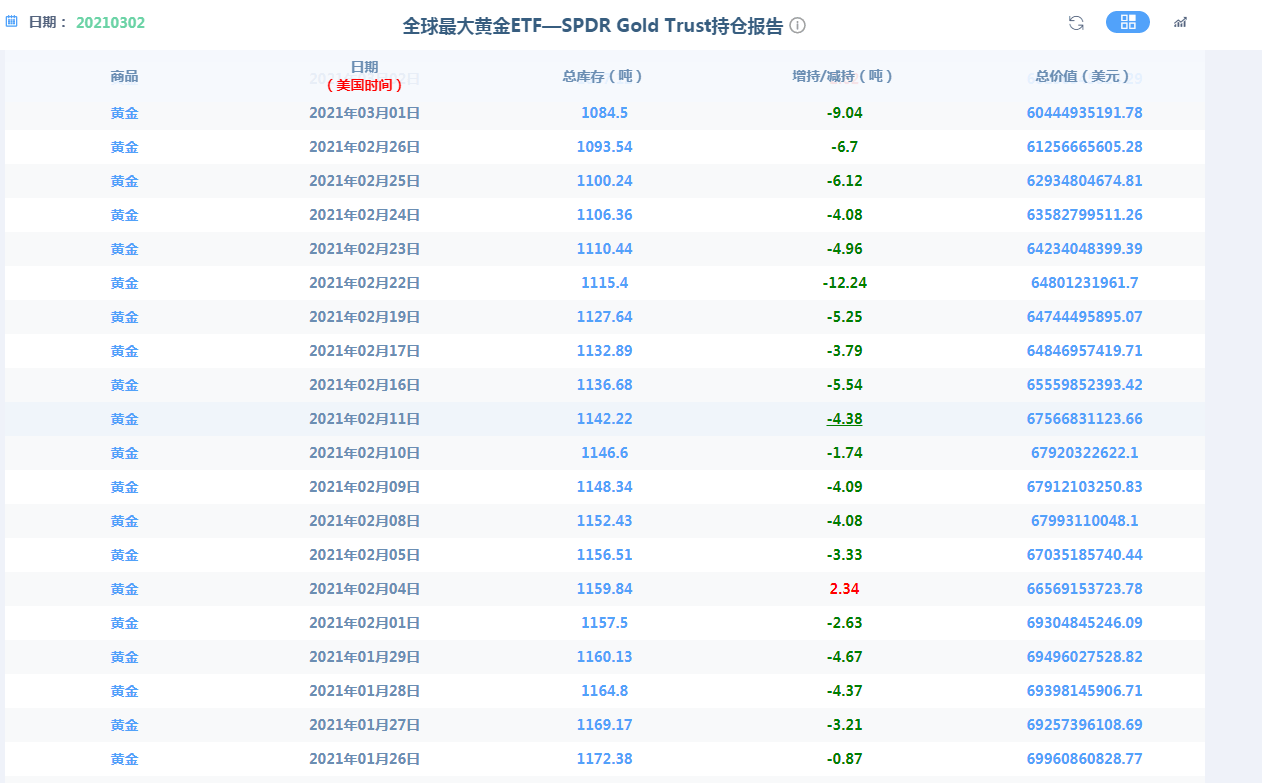Click total value 60444935191.78
The width and height of the screenshot is (1262, 783).
tap(1084, 113)
